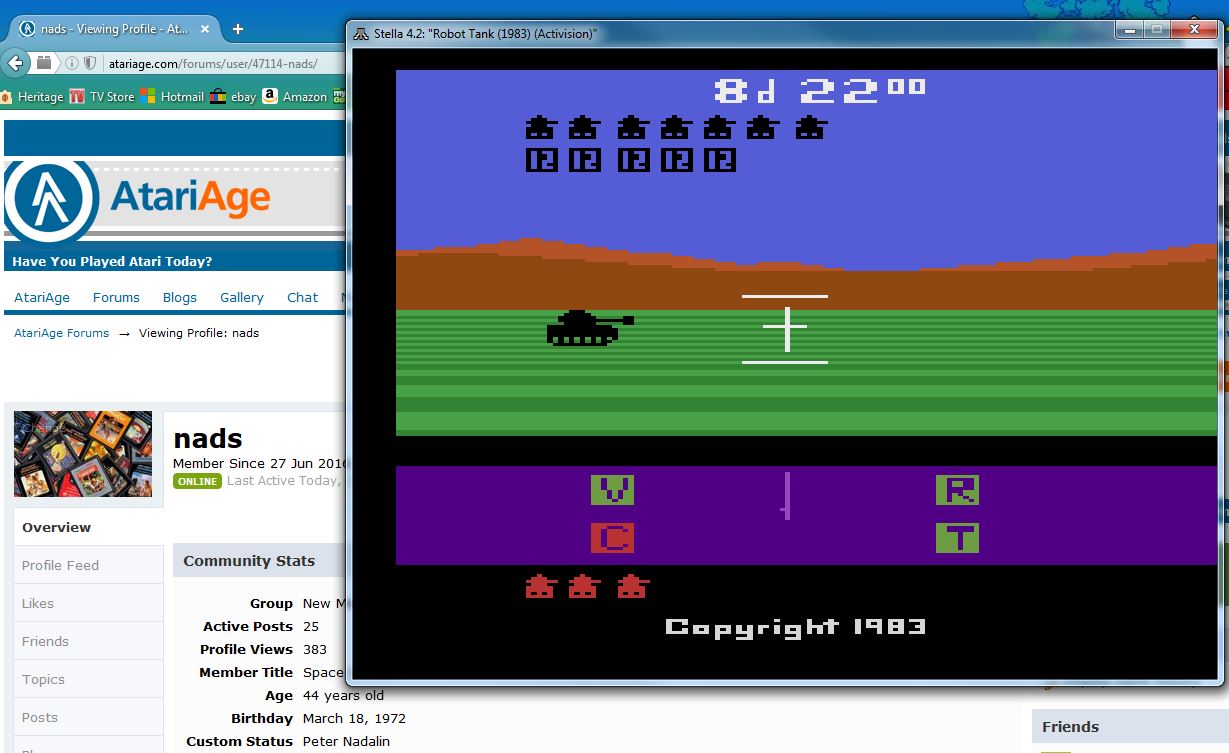
Task: Click the red C damage indicator in Robot Tank
Action: coord(612,539)
